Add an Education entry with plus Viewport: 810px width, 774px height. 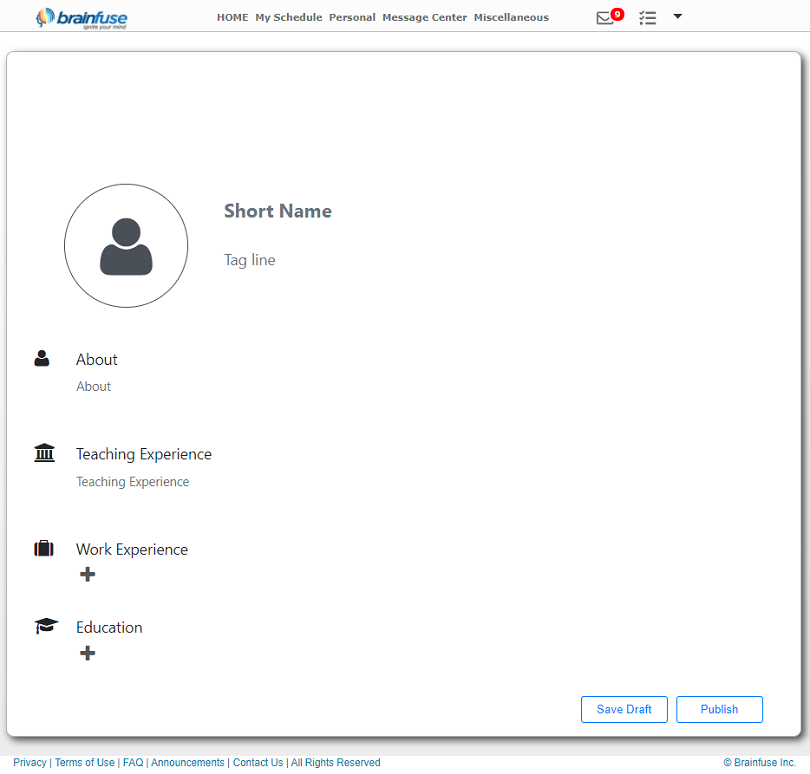click(x=87, y=653)
